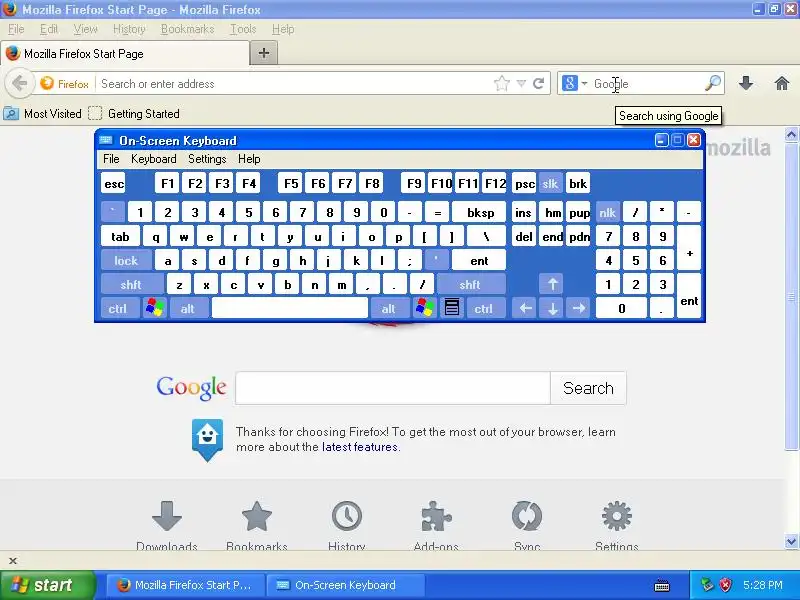Image resolution: width=800 pixels, height=600 pixels.
Task: Click the esc key on keyboard
Action: (x=114, y=184)
